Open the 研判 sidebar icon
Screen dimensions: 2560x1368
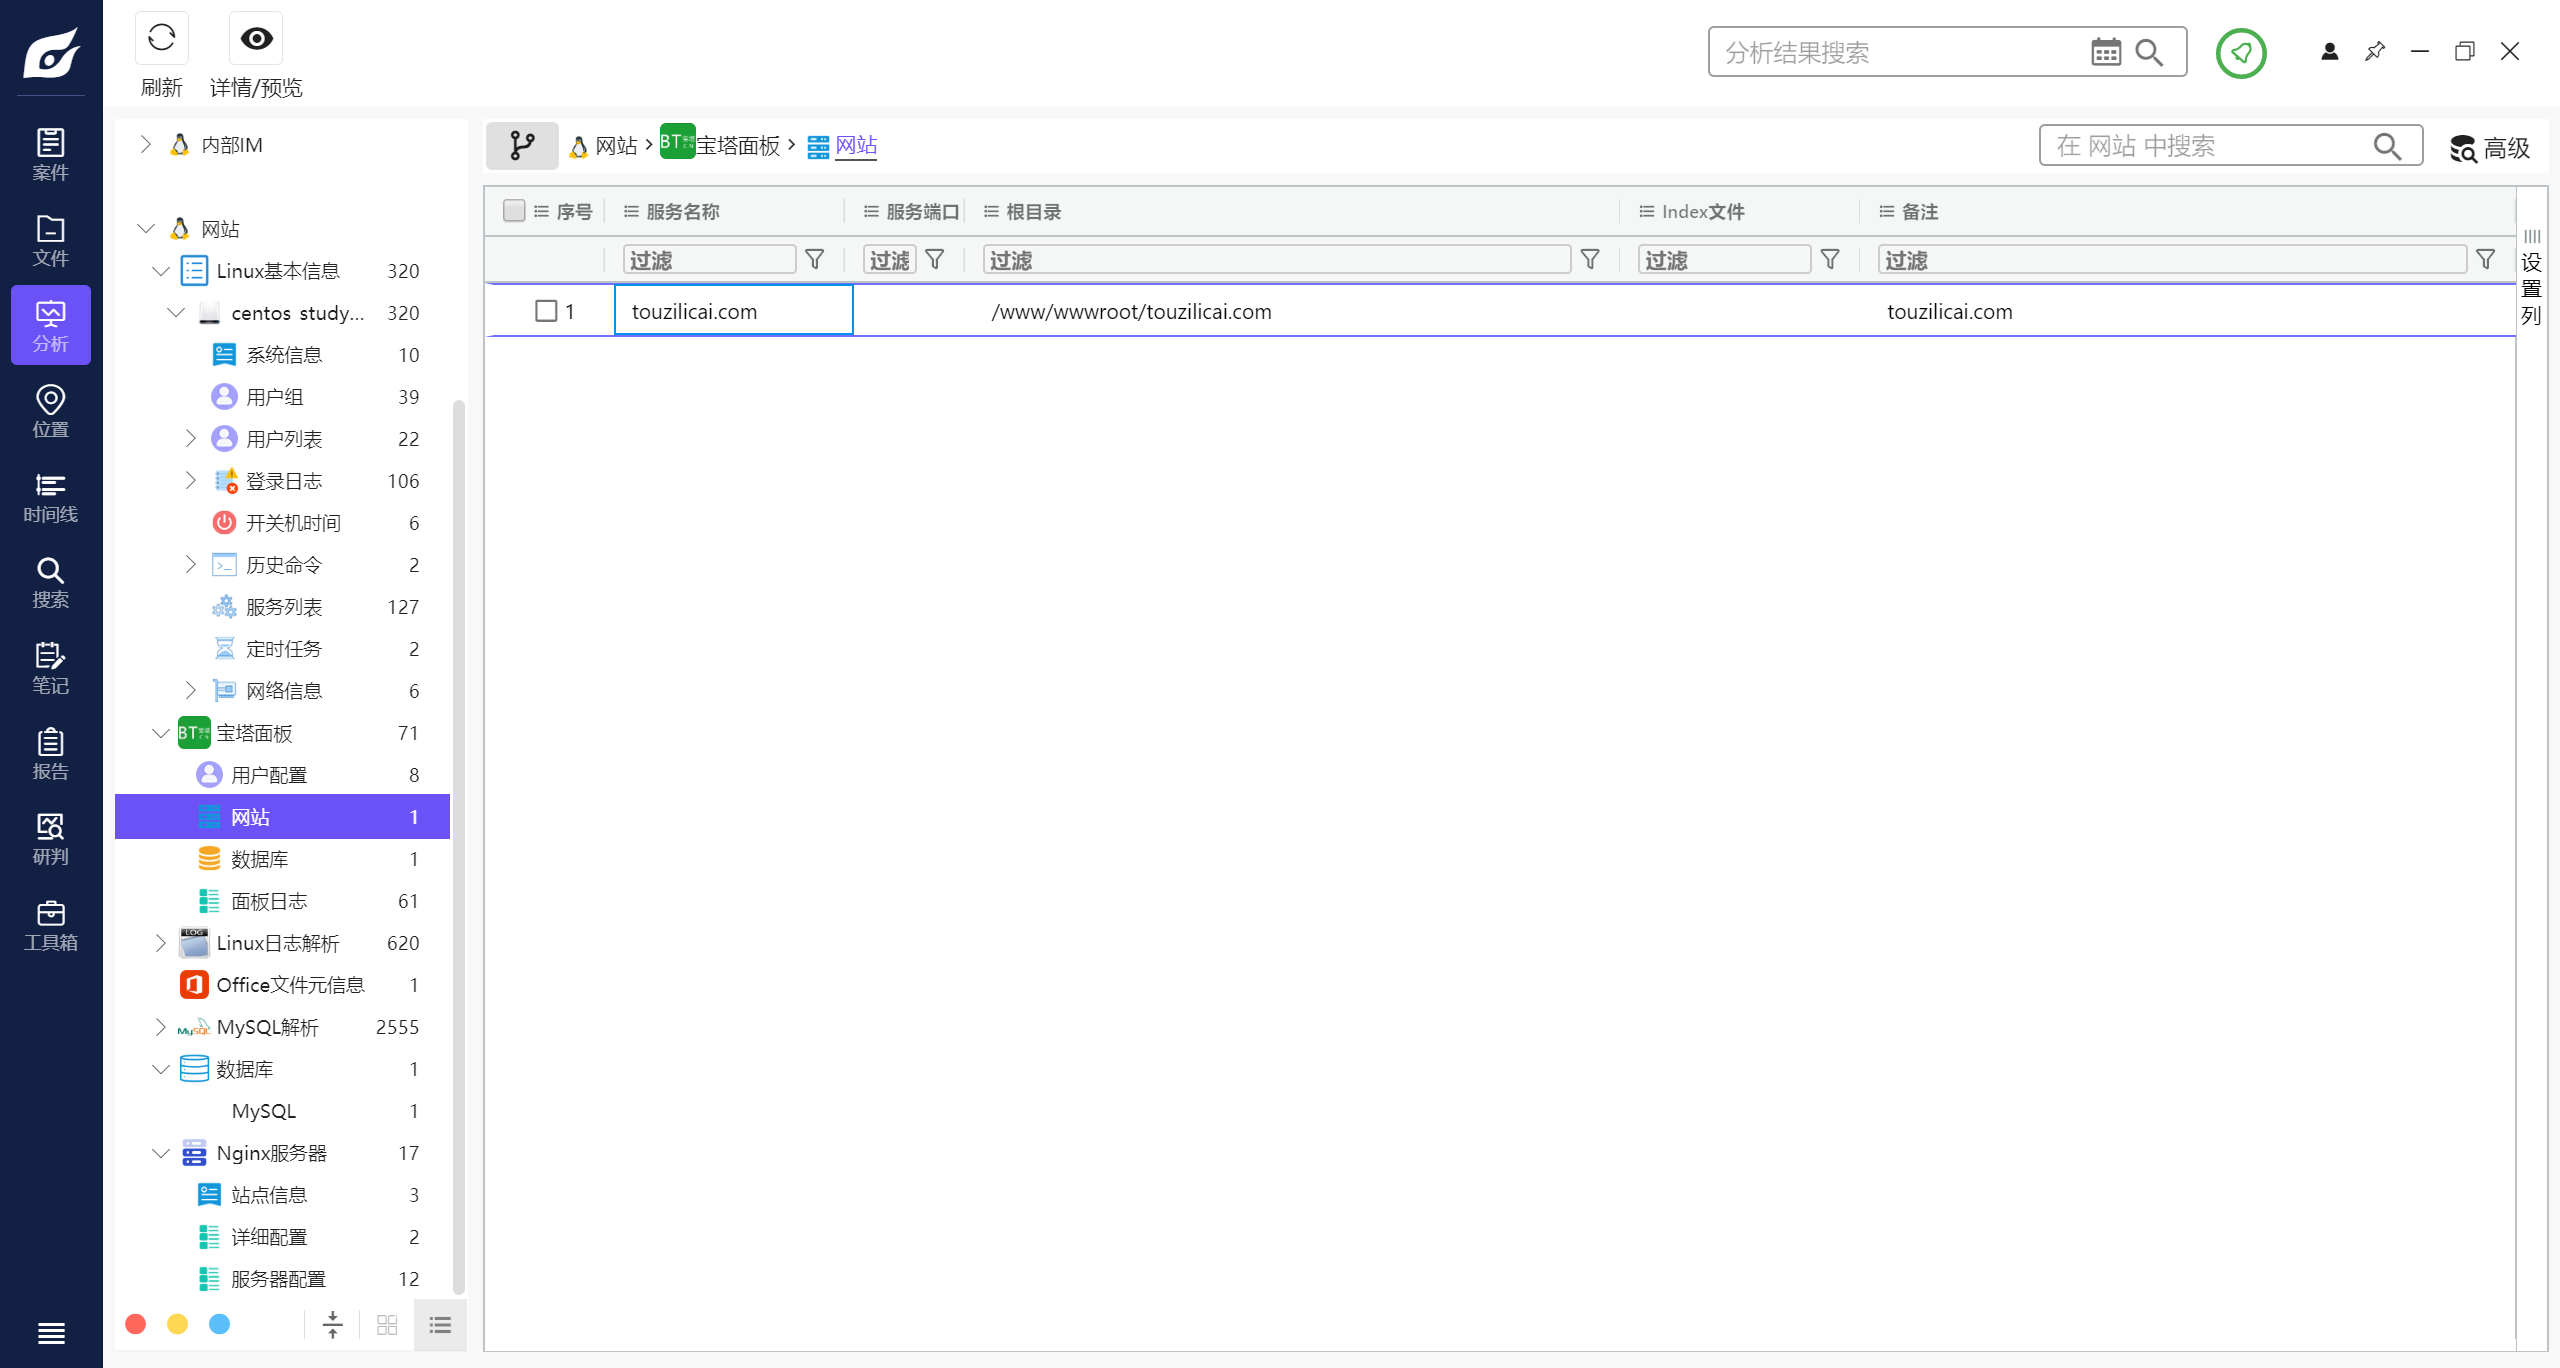50,839
